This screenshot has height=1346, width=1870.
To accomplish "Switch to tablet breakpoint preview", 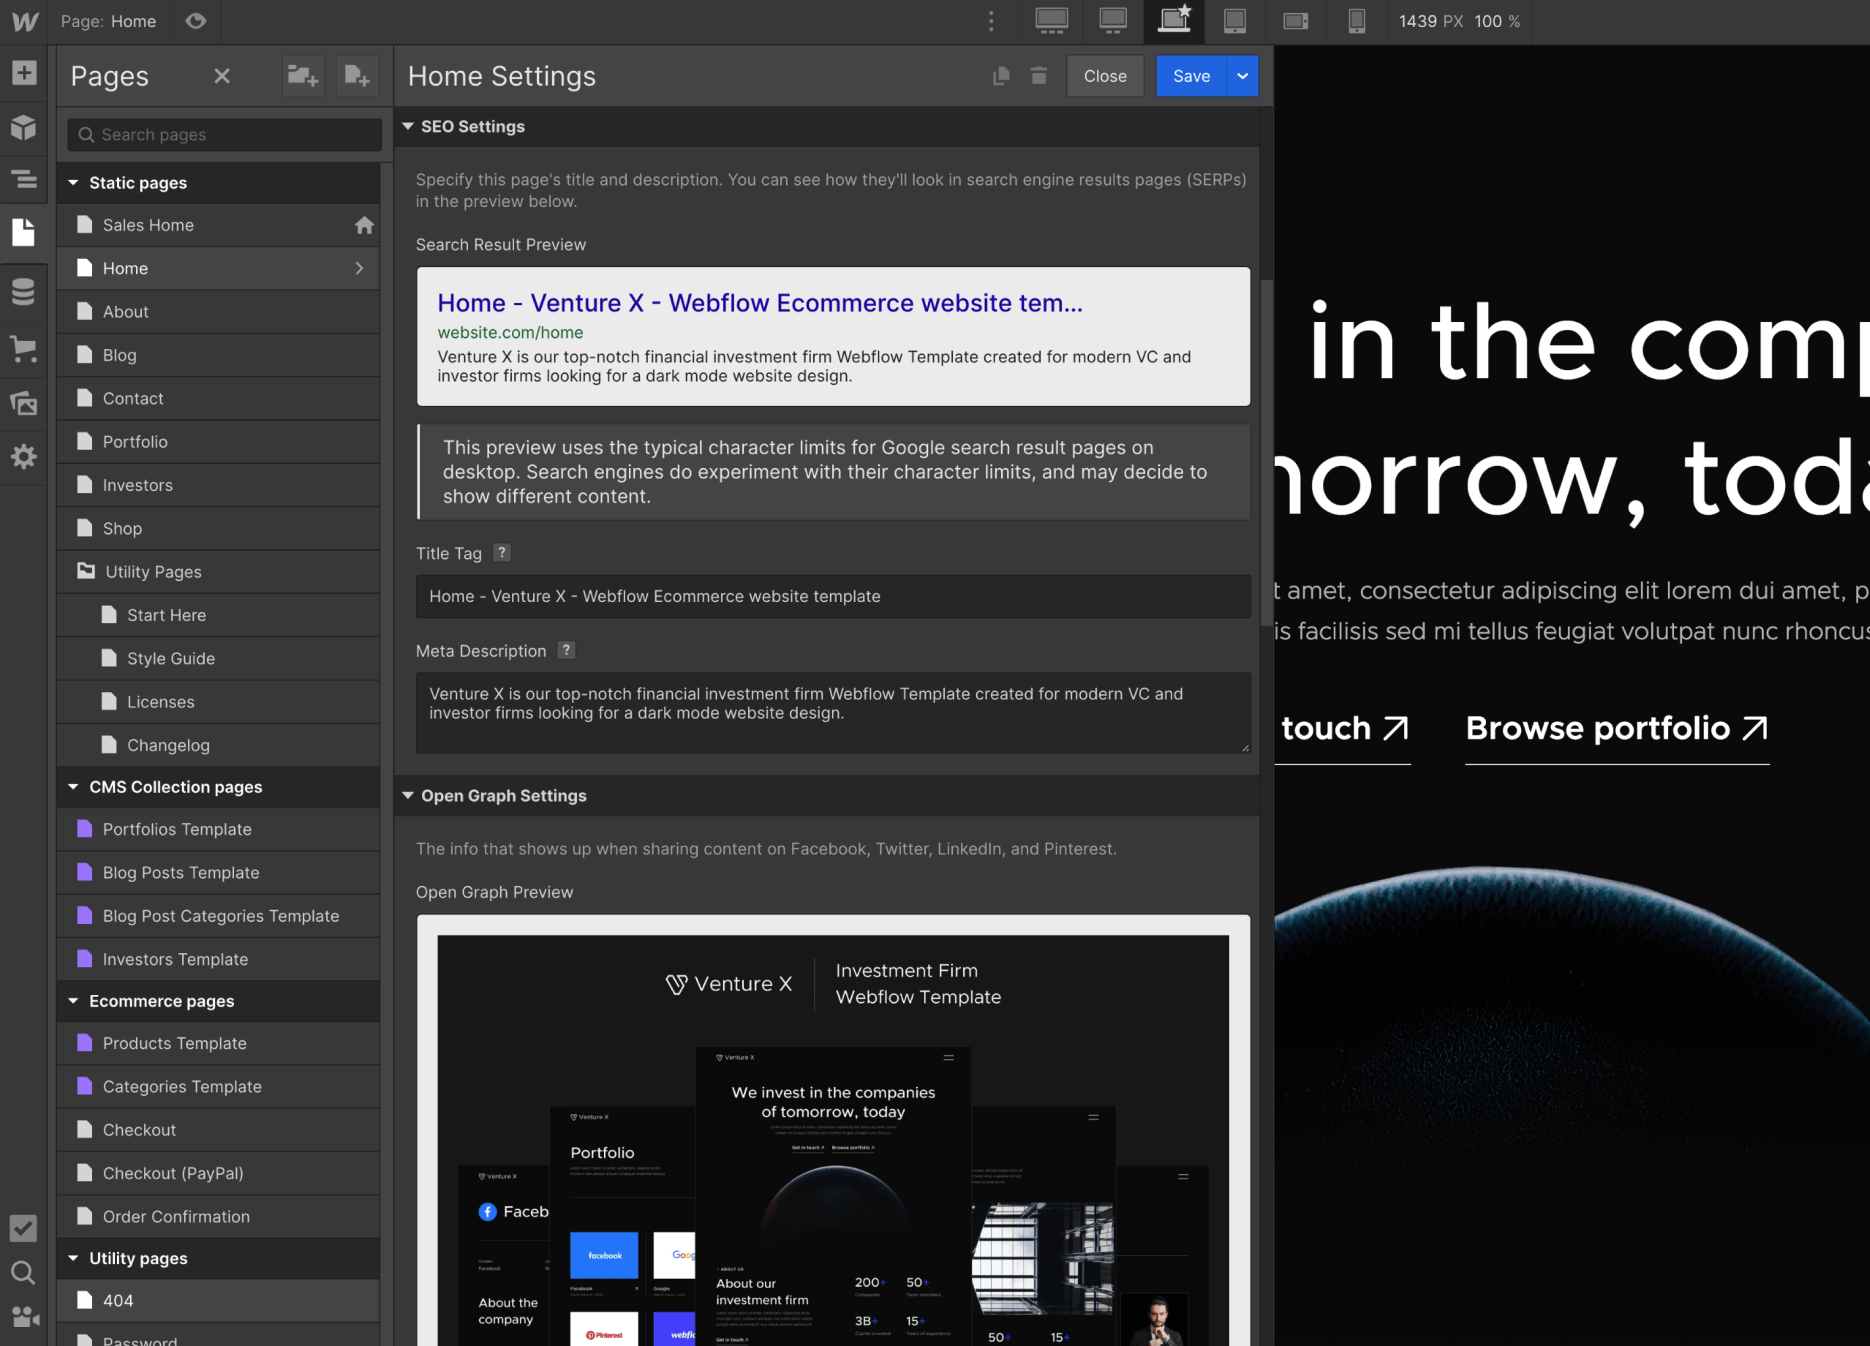I will tap(1235, 21).
